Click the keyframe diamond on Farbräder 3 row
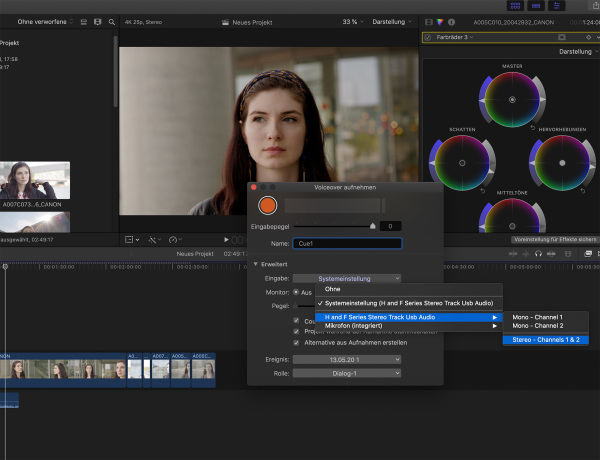This screenshot has height=460, width=600. [589, 37]
